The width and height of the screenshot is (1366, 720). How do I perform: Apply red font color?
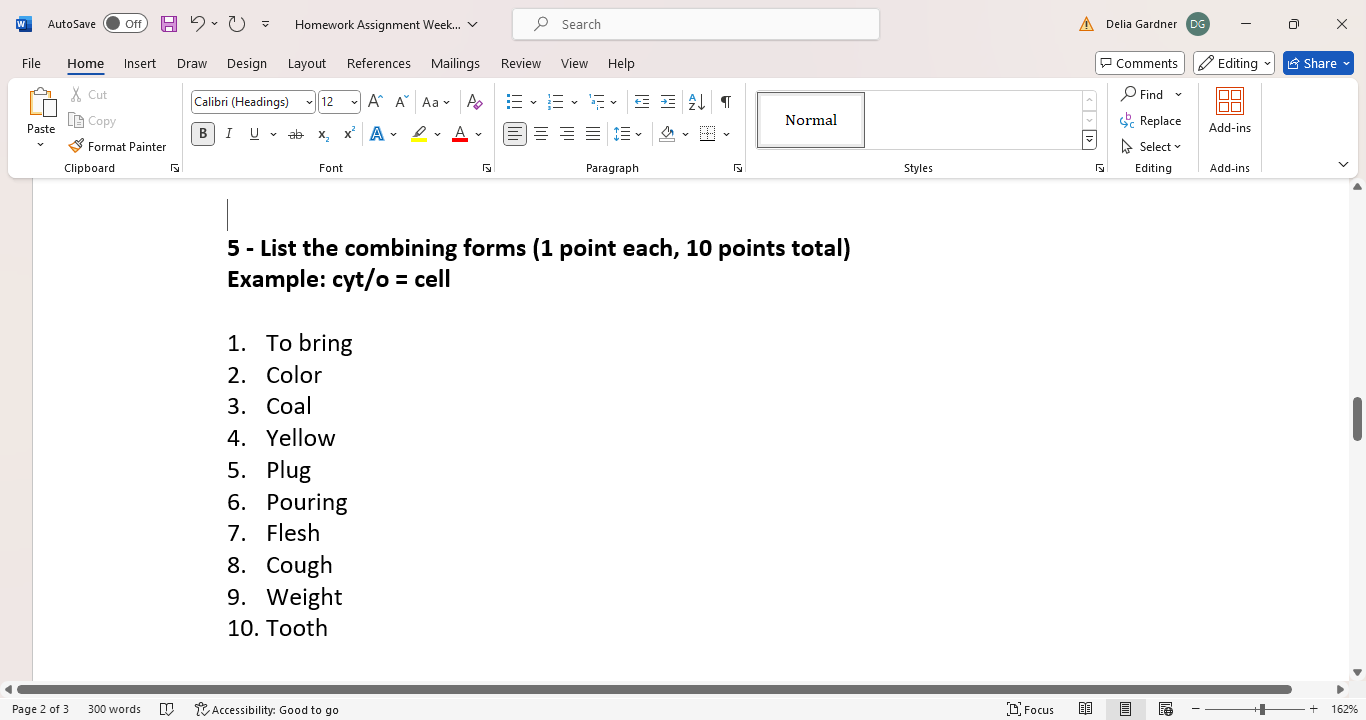click(460, 134)
